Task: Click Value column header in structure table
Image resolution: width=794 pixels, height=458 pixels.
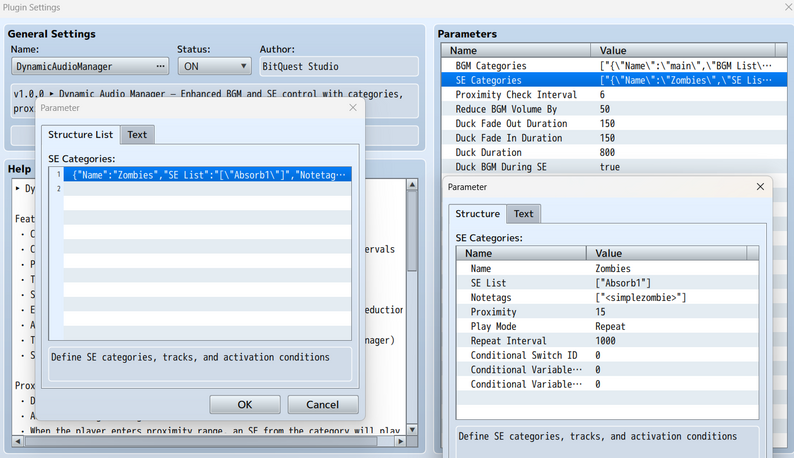Action: click(x=666, y=253)
